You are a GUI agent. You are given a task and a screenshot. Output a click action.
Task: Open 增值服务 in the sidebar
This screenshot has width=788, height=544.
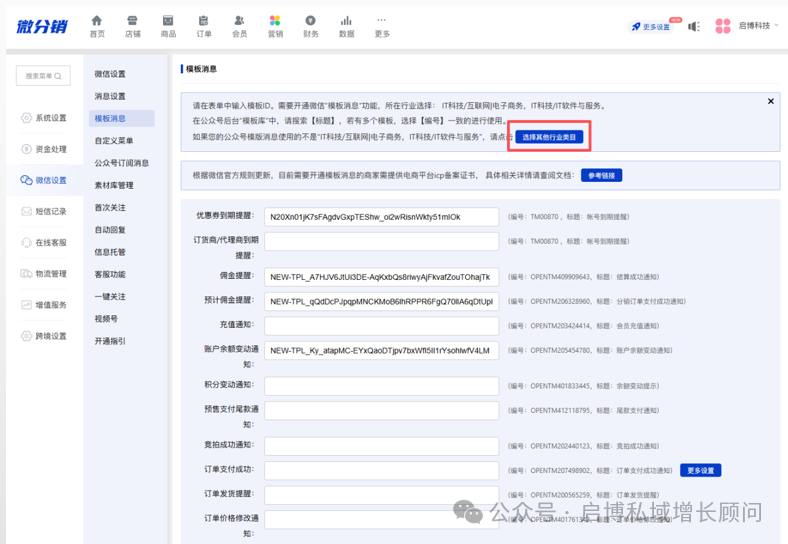(x=44, y=305)
